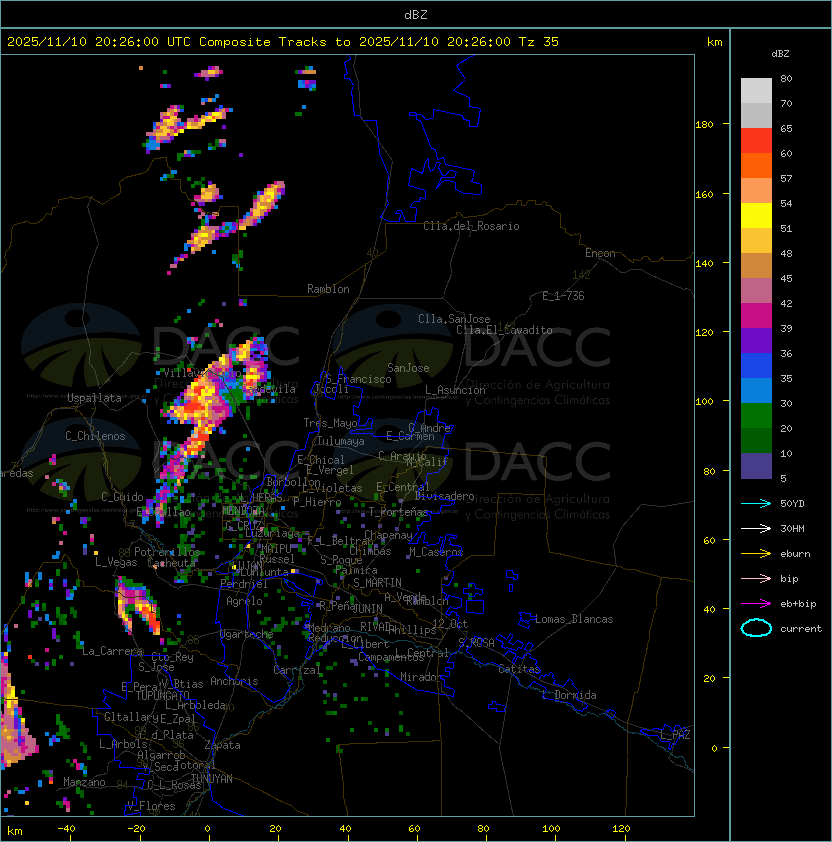
Task: Click the white 30HM arrow in legend
Action: (x=756, y=528)
